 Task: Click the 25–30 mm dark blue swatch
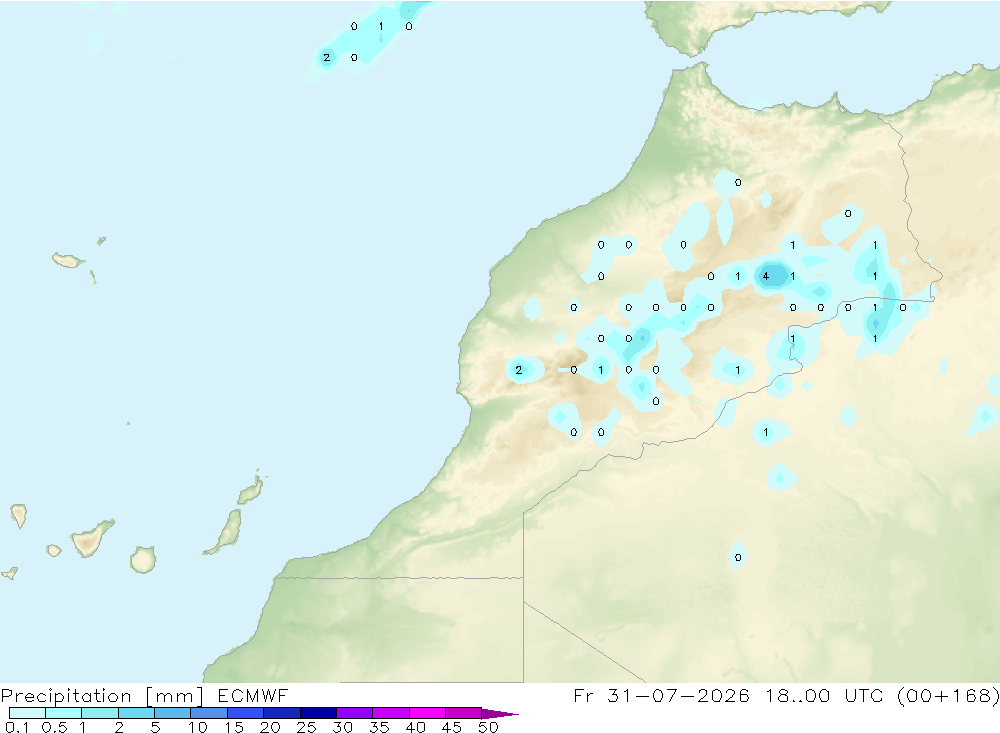[x=318, y=713]
